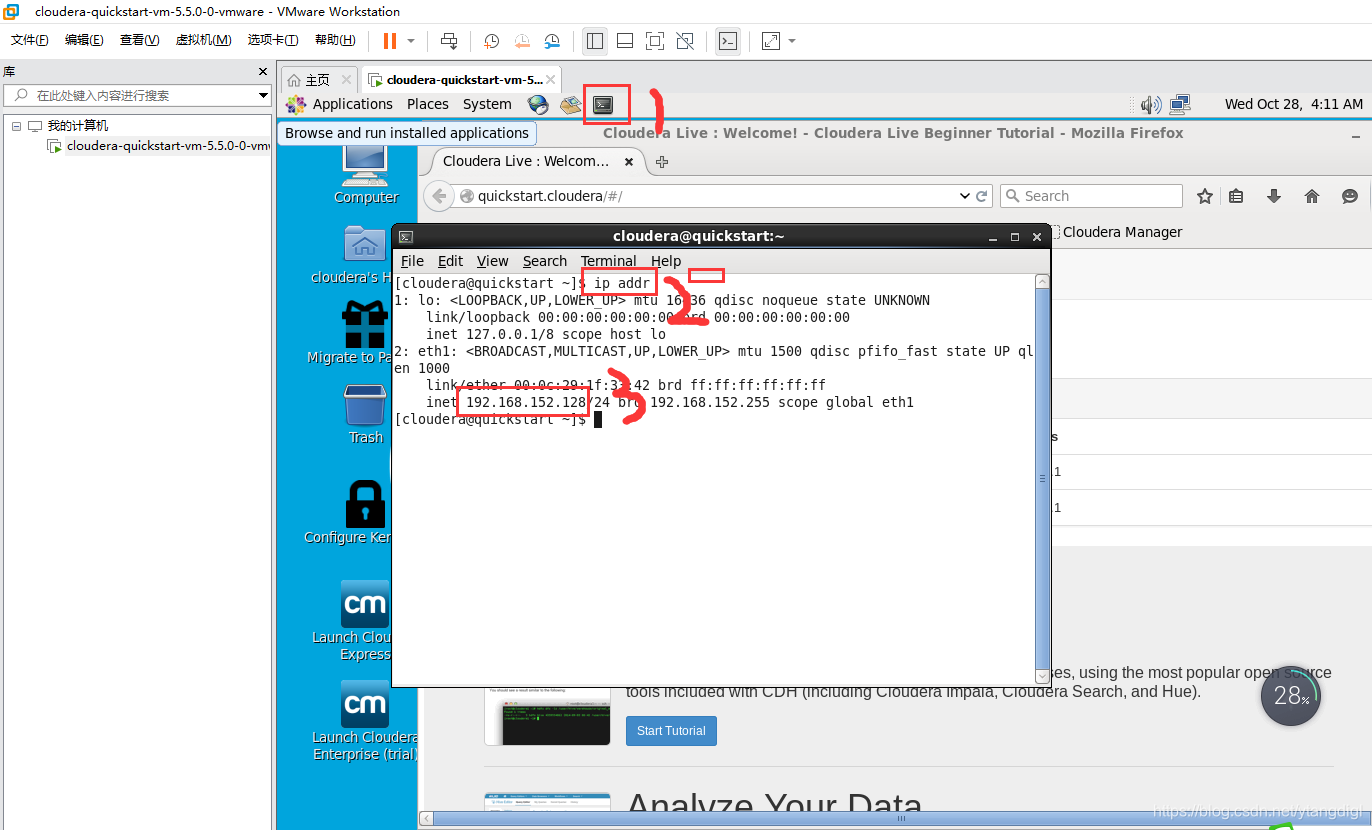1372x830 pixels.
Task: Click the Firefox Search field
Action: [1091, 196]
